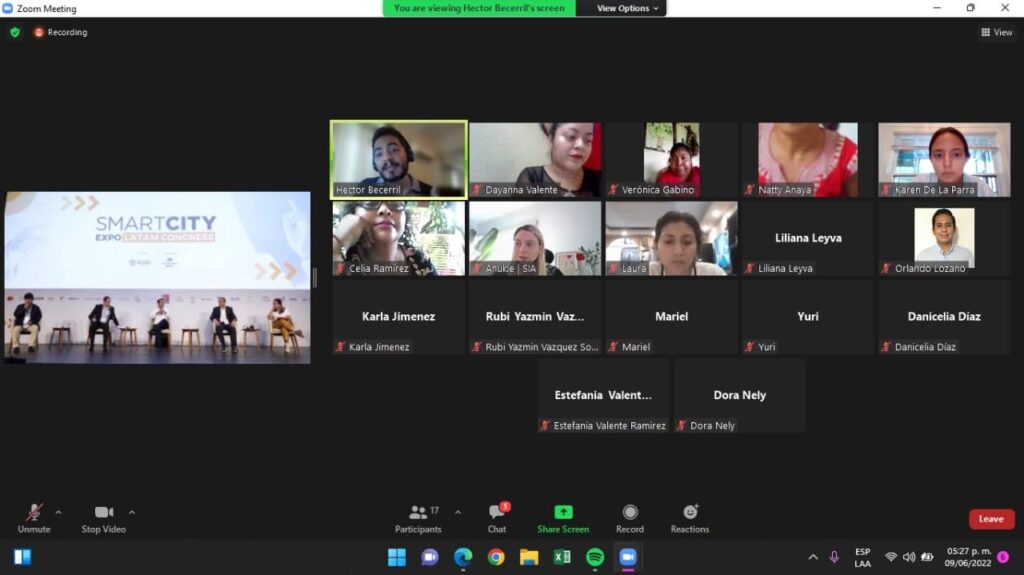This screenshot has height=575, width=1024.
Task: Open Microsoft Edge from taskbar
Action: (463, 557)
